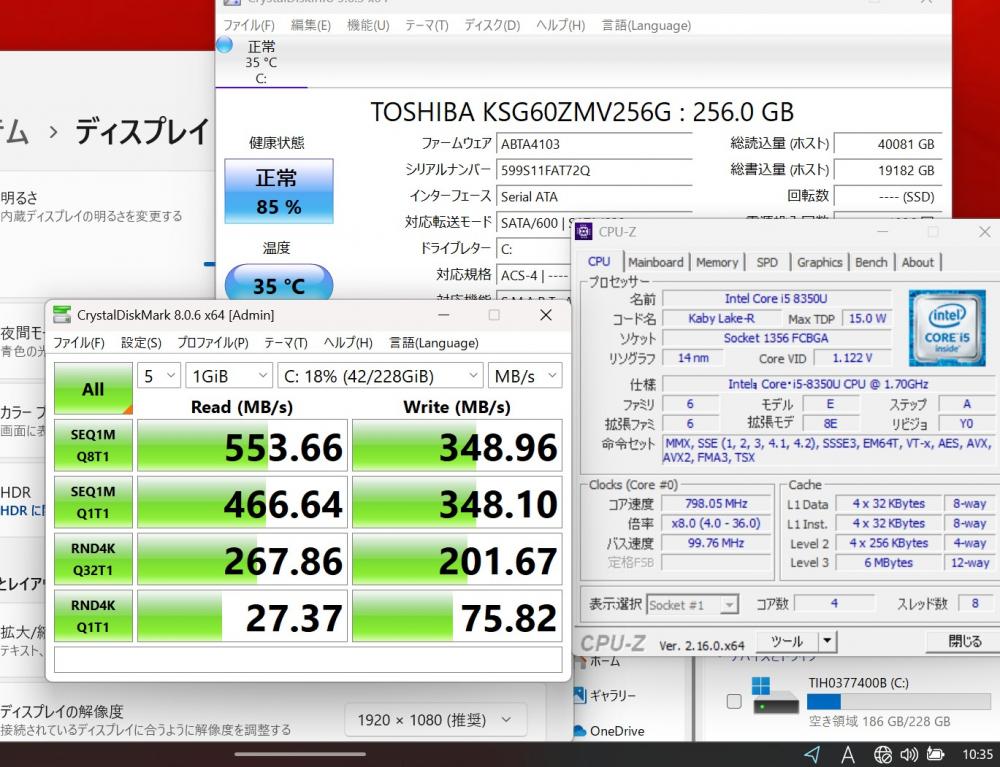Open the test size dropdown showing 1GiB
This screenshot has height=767, width=1000.
pyautogui.click(x=229, y=376)
